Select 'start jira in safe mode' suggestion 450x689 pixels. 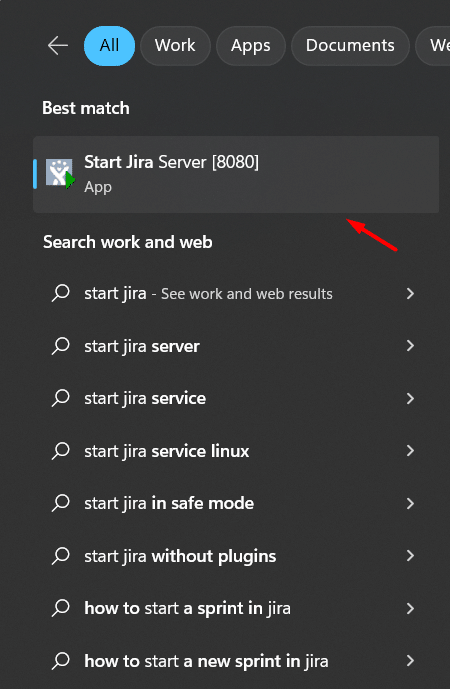(x=169, y=504)
